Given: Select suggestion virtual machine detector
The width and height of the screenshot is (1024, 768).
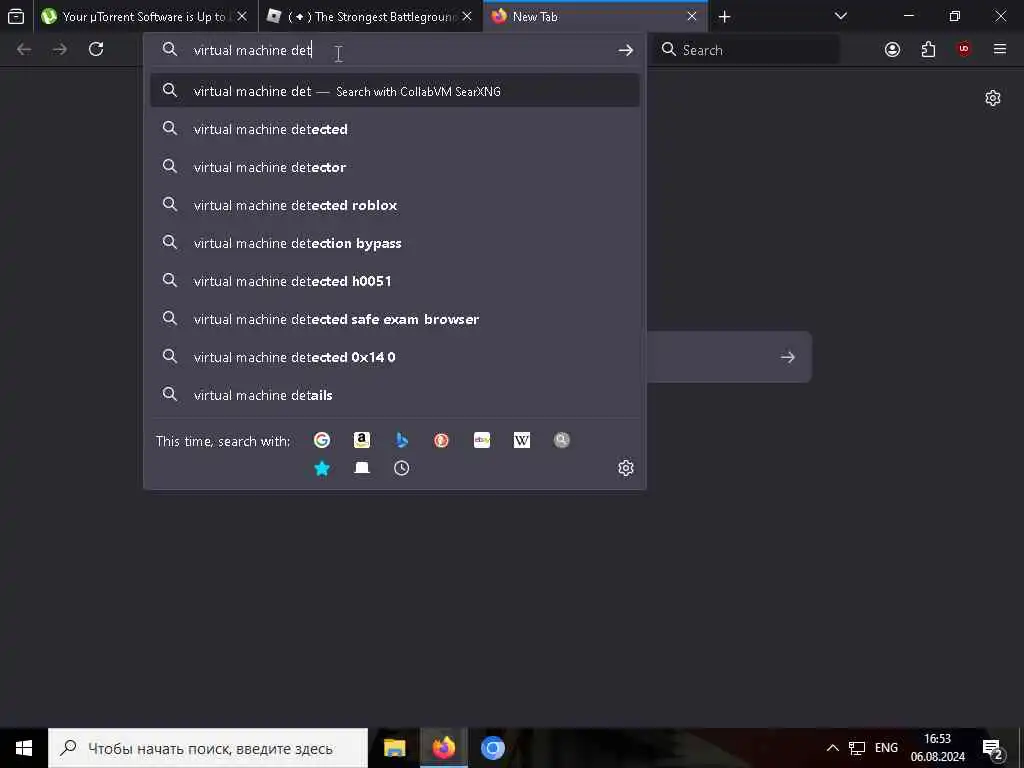Looking at the screenshot, I should tap(394, 167).
